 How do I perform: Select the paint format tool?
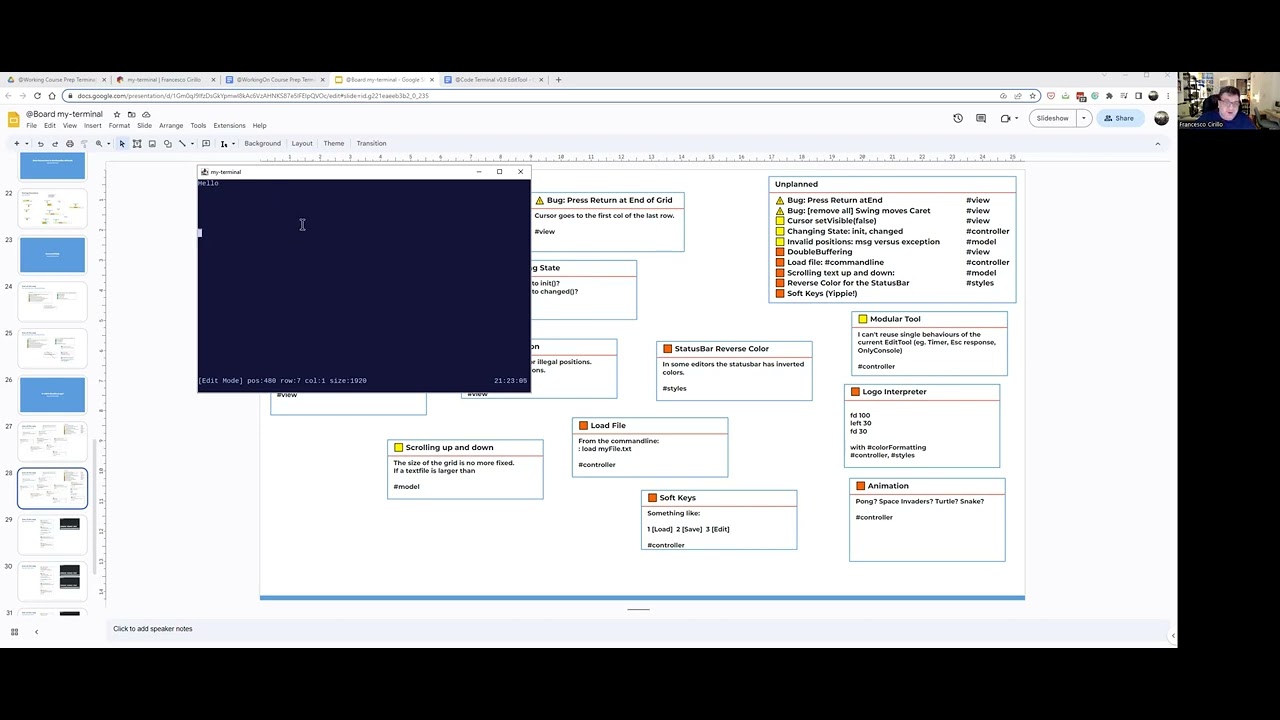[84, 143]
